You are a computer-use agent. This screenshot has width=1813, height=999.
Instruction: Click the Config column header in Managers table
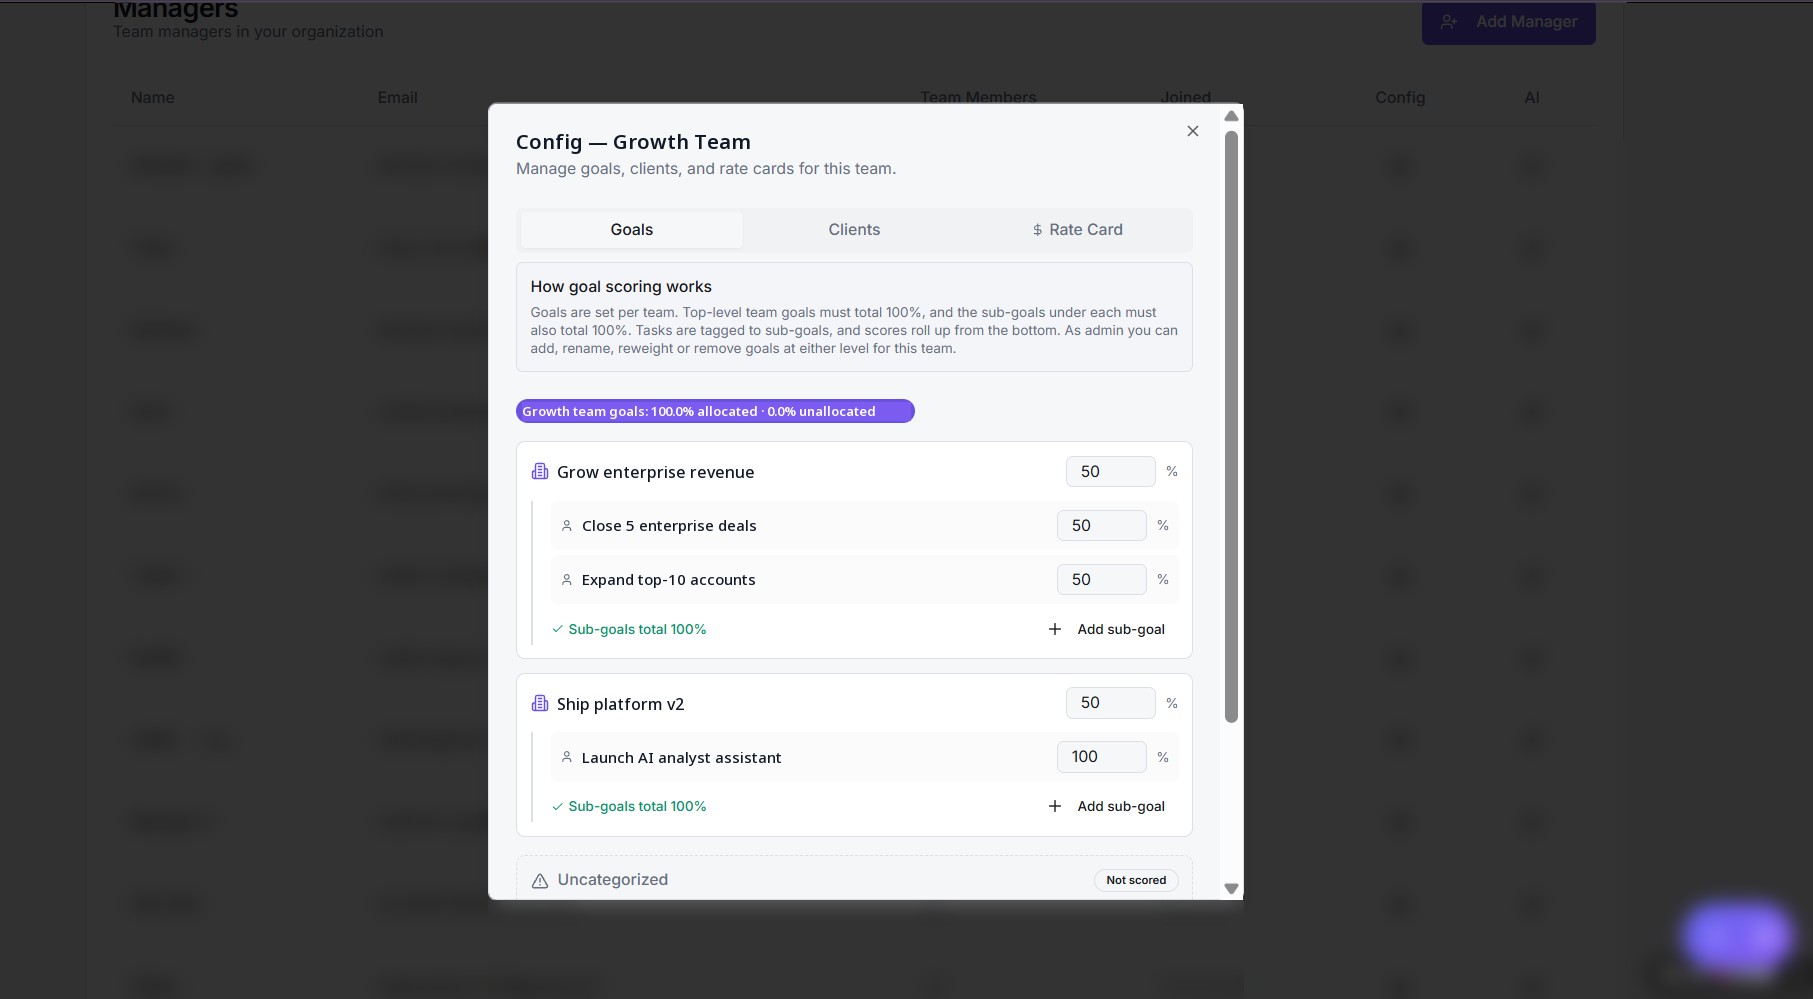point(1400,98)
